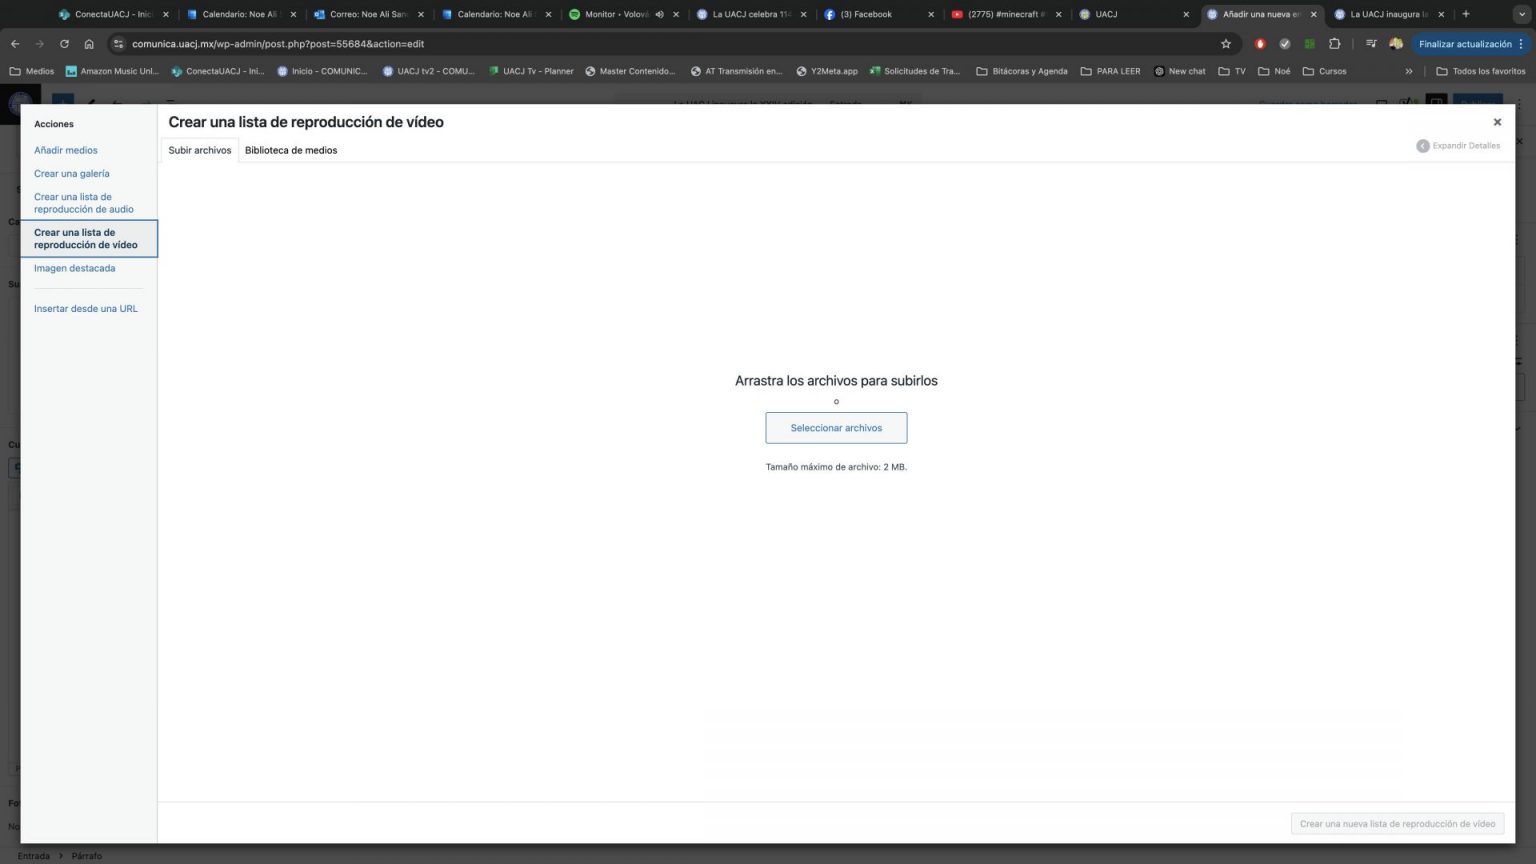The width and height of the screenshot is (1536, 864).
Task: Show hidden bookmarks with the double chevron
Action: [x=1409, y=71]
